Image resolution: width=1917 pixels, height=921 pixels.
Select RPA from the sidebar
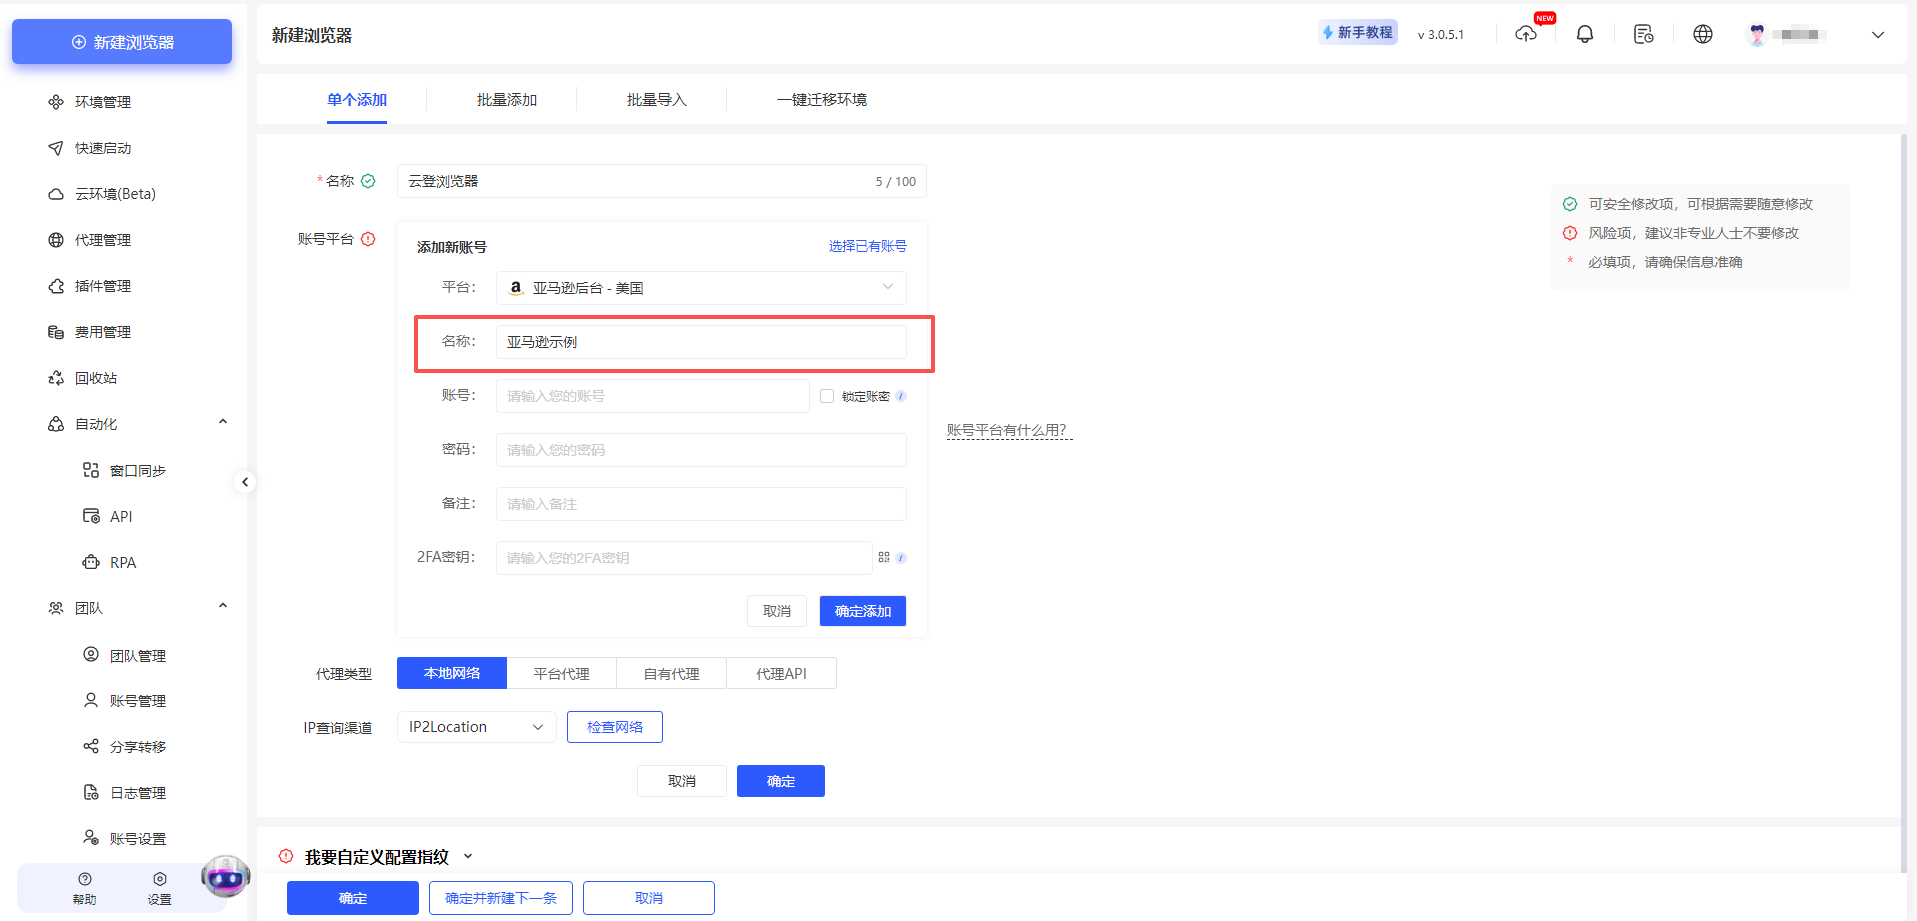click(x=124, y=562)
